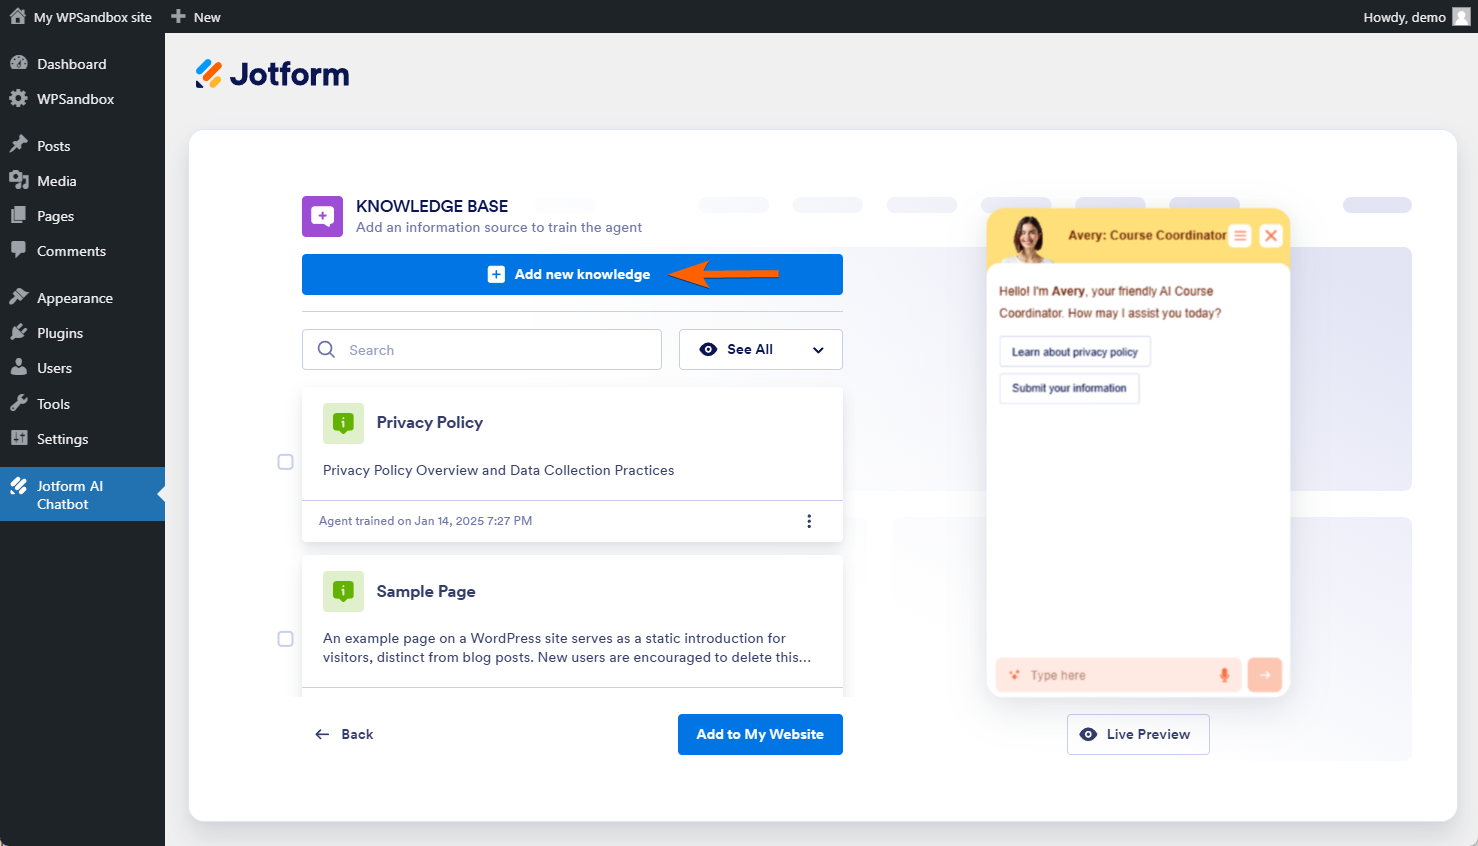Click the Jotform logo
Viewport: 1478px width, 846px height.
[272, 74]
